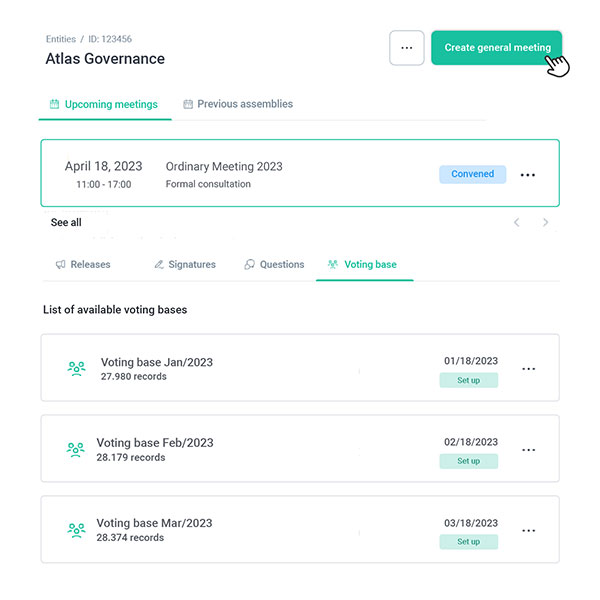Viewport: 600px width, 600px height.
Task: Click the Convened status badge
Action: tap(472, 174)
